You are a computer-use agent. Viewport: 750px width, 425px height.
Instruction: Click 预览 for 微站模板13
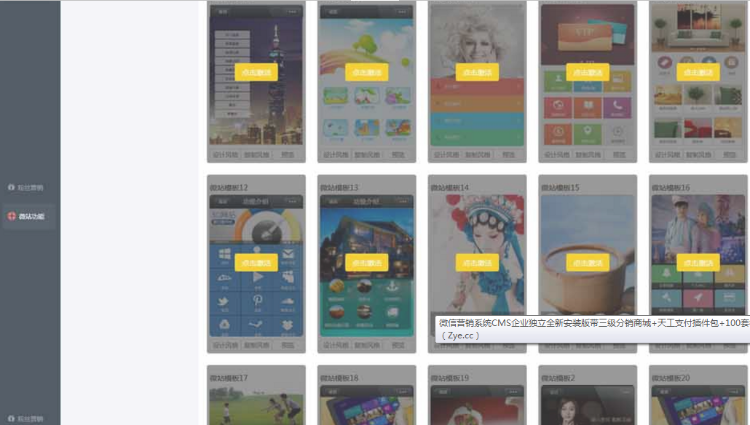click(x=398, y=345)
